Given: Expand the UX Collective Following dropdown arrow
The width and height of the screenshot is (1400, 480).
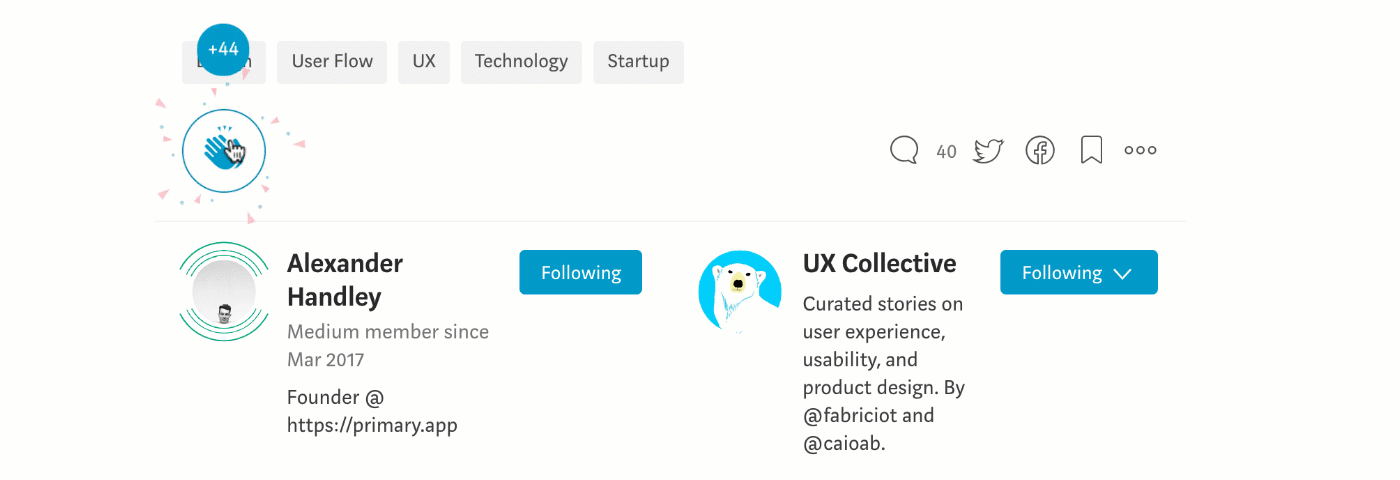Looking at the screenshot, I should pyautogui.click(x=1123, y=273).
